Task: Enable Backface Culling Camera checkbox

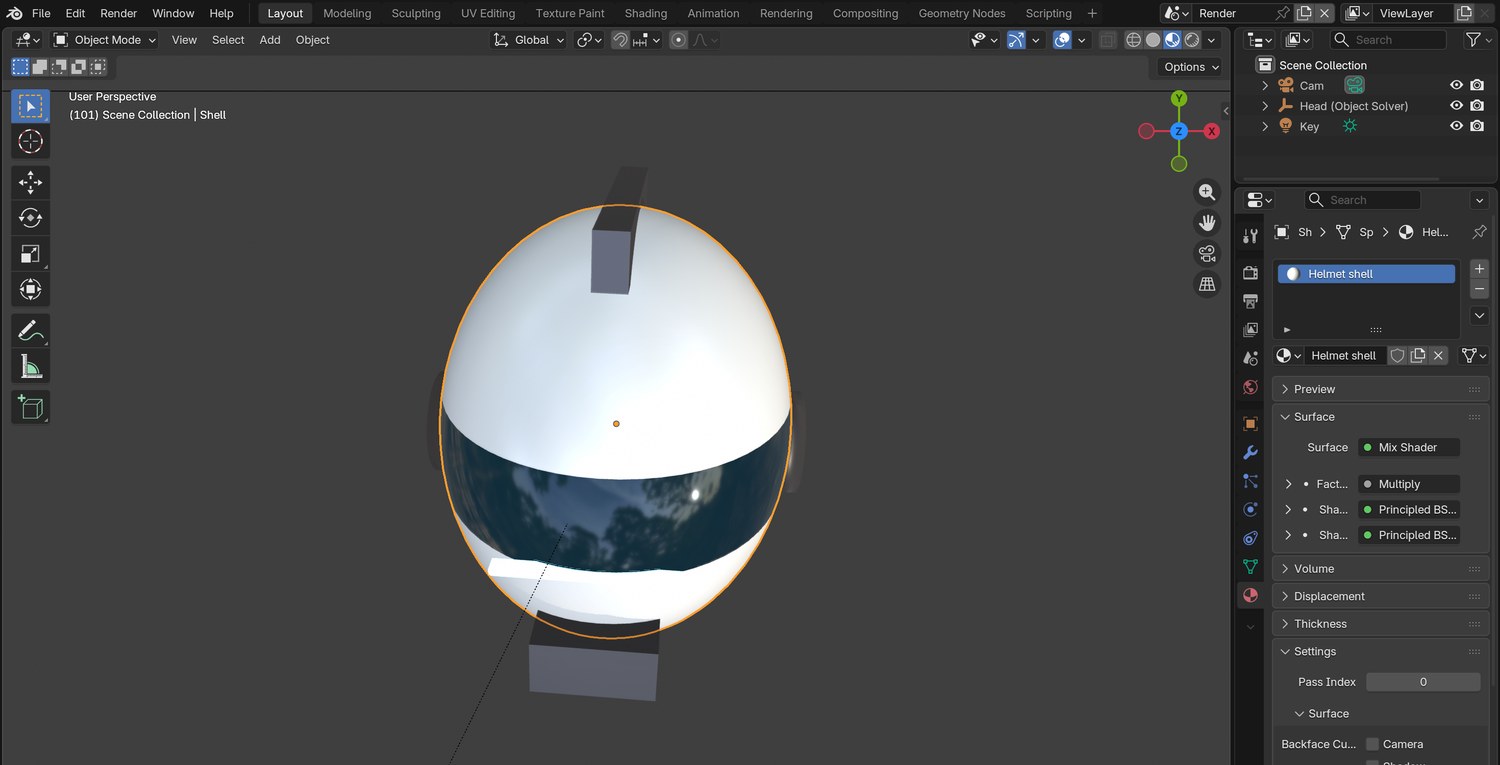Action: pyautogui.click(x=1373, y=744)
